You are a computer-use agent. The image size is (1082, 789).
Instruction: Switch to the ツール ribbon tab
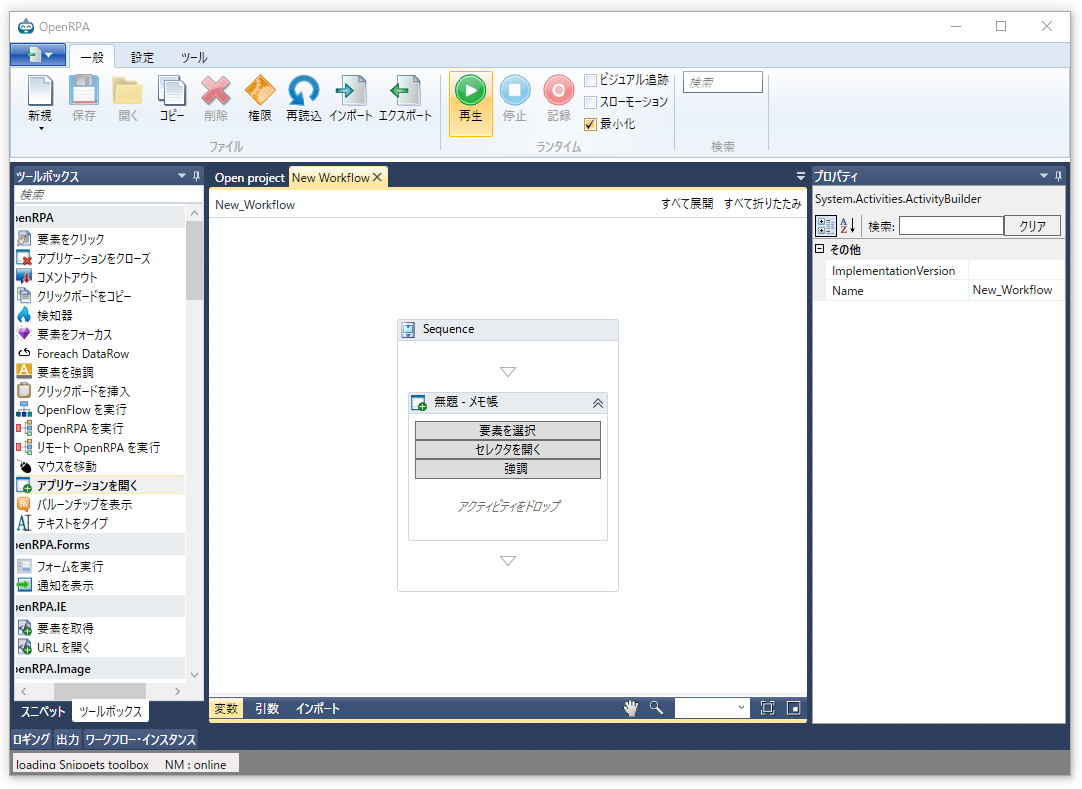[x=194, y=57]
